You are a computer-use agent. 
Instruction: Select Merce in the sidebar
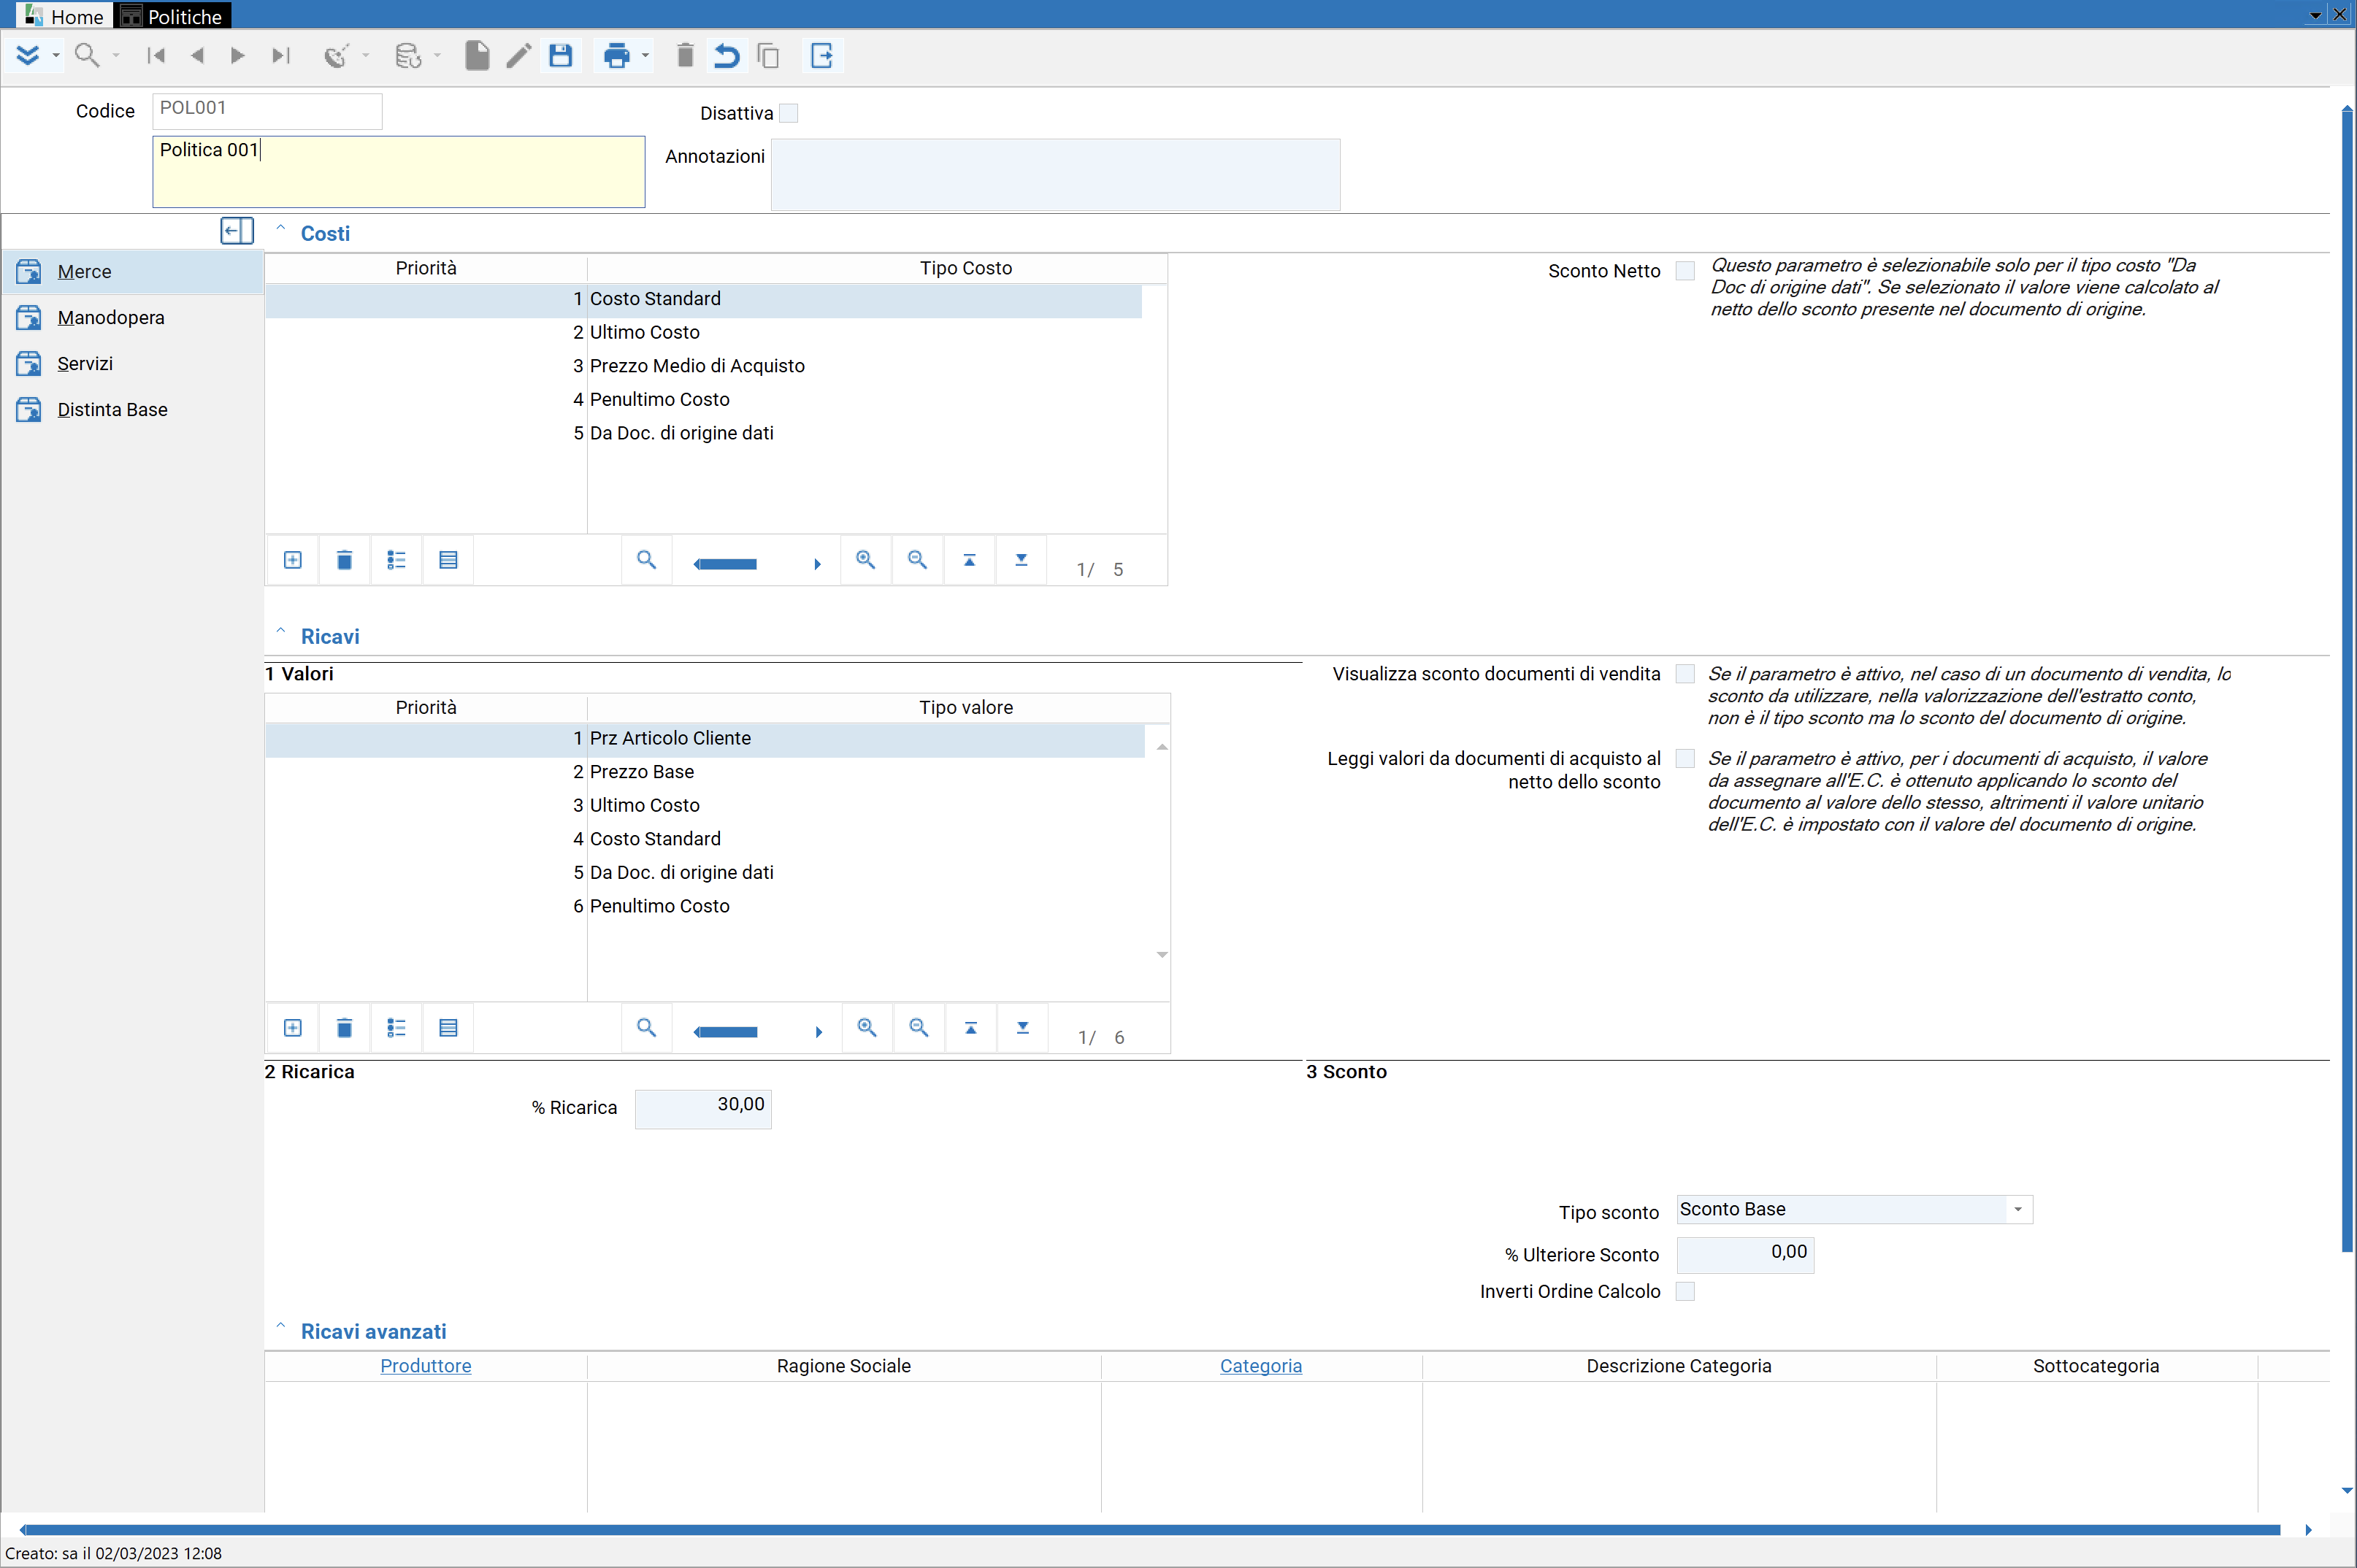[132, 272]
